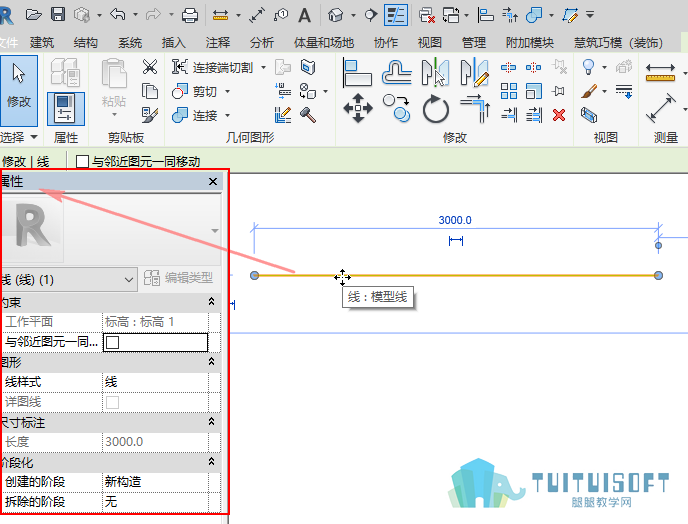Open the 结构 ribbon tab
Viewport: 688px width, 524px height.
coord(86,43)
